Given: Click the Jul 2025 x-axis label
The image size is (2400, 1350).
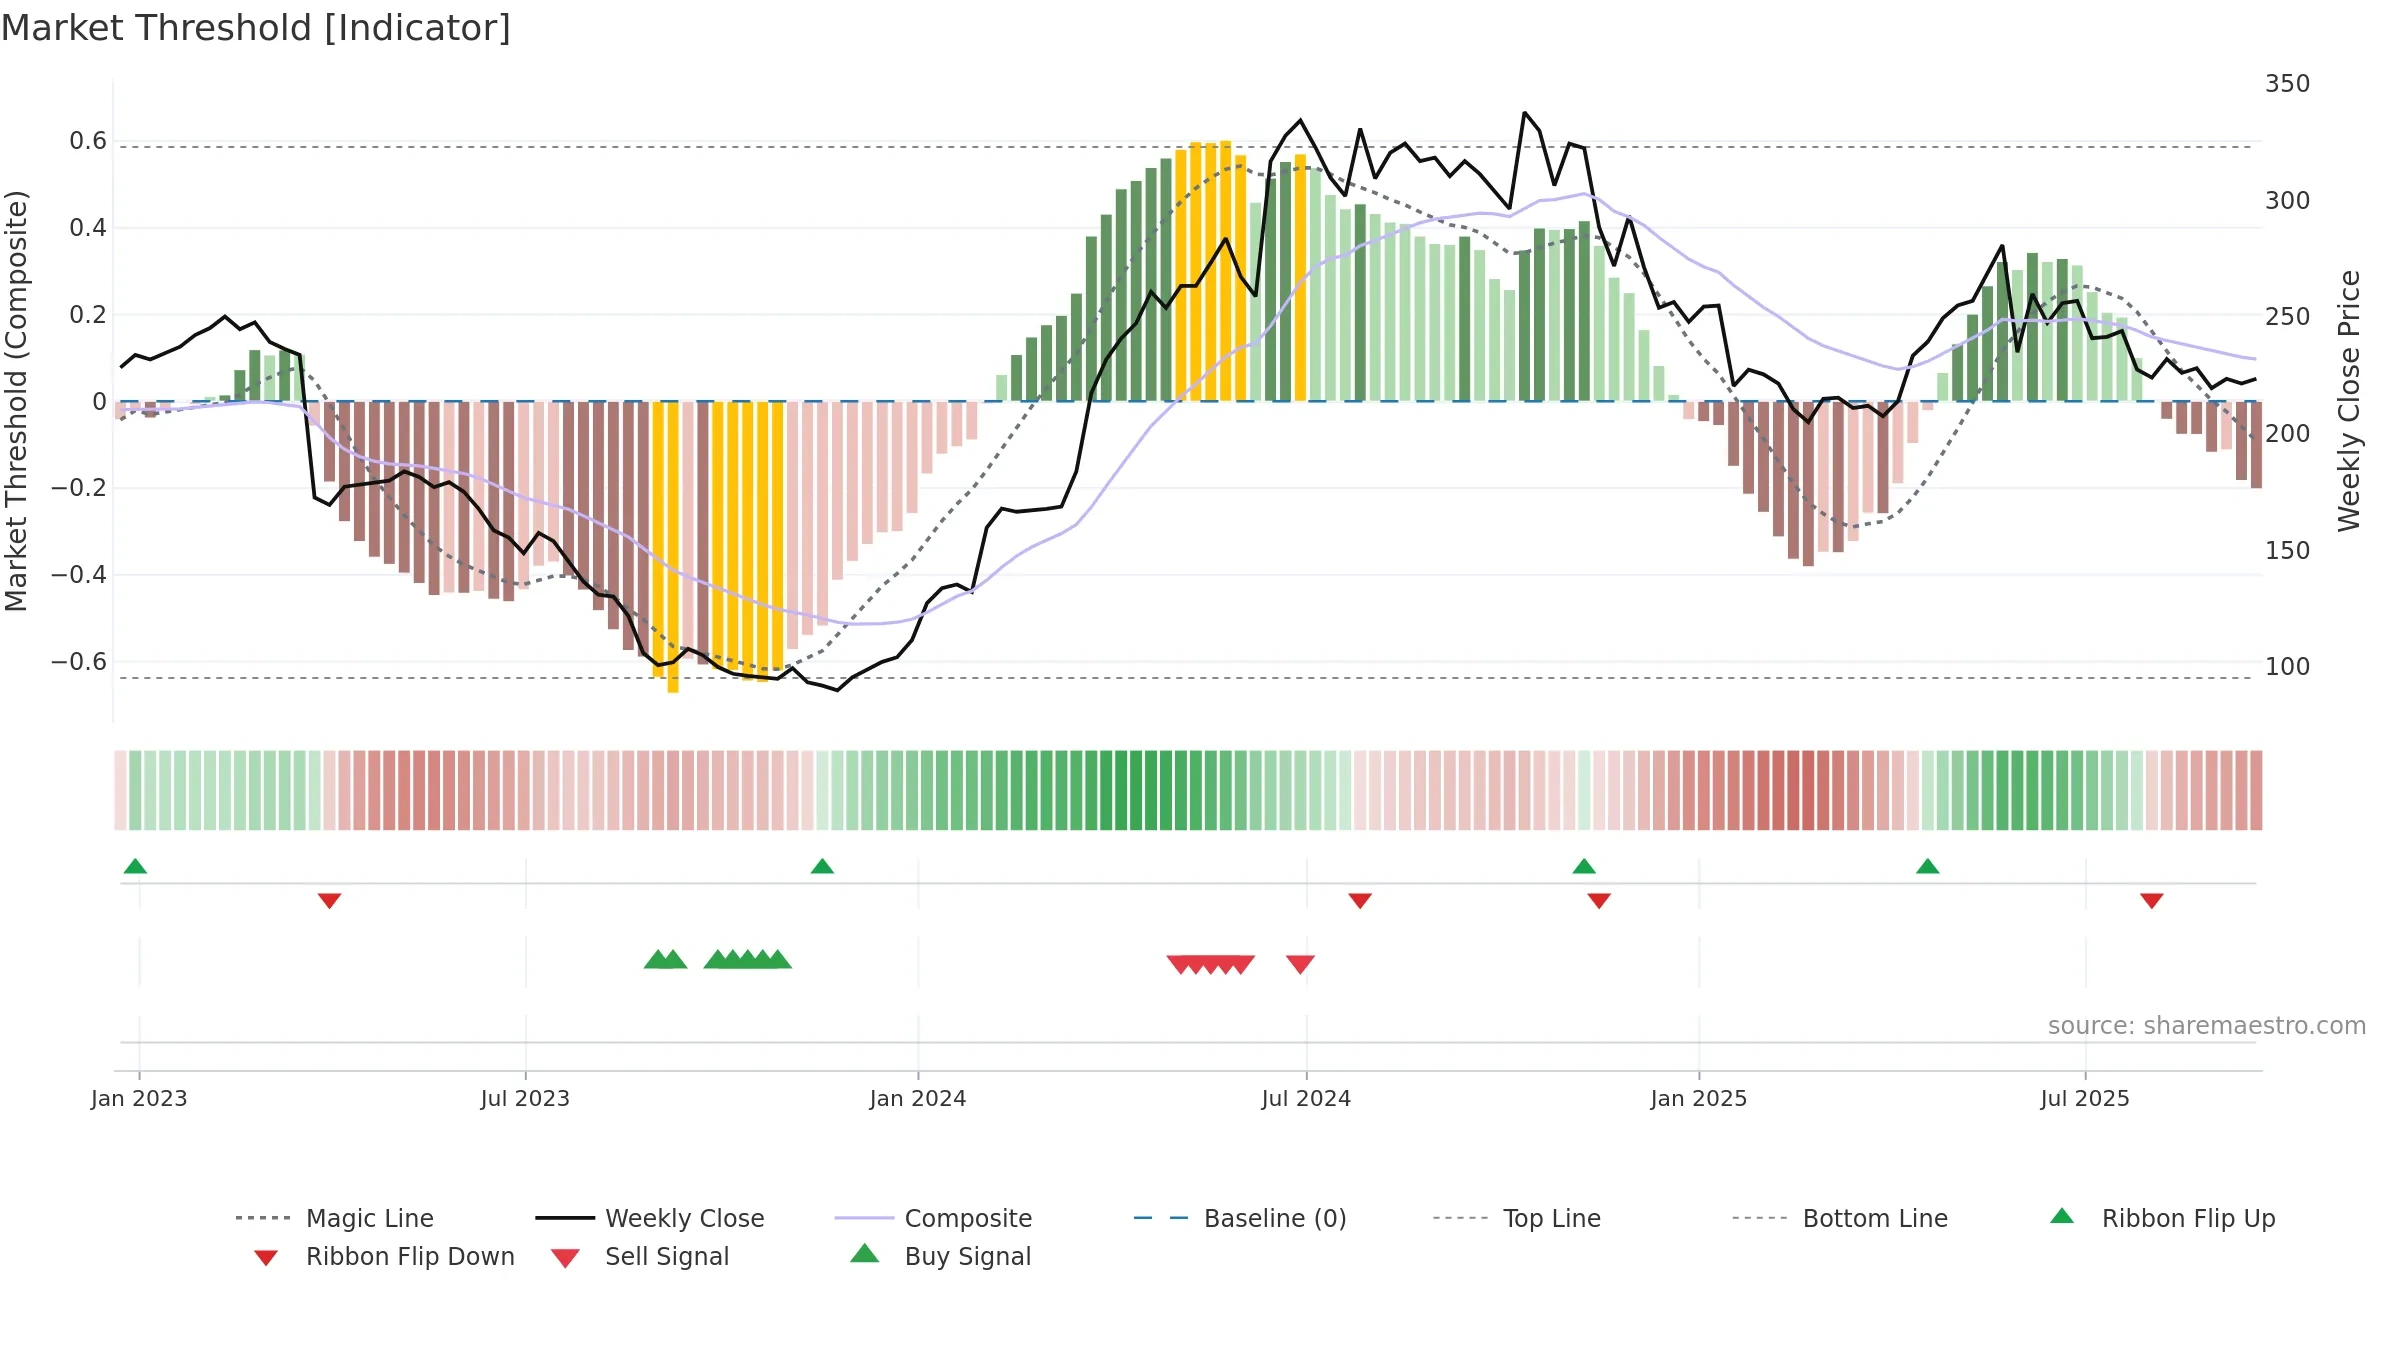Looking at the screenshot, I should click(2085, 1098).
